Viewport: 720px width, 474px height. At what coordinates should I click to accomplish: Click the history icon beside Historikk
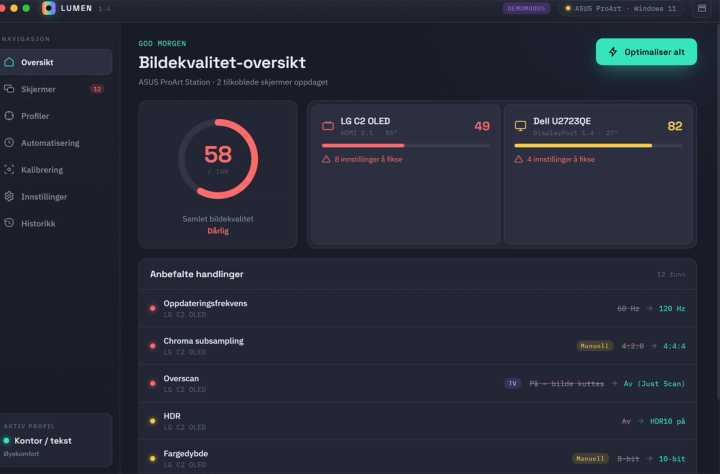[9, 223]
